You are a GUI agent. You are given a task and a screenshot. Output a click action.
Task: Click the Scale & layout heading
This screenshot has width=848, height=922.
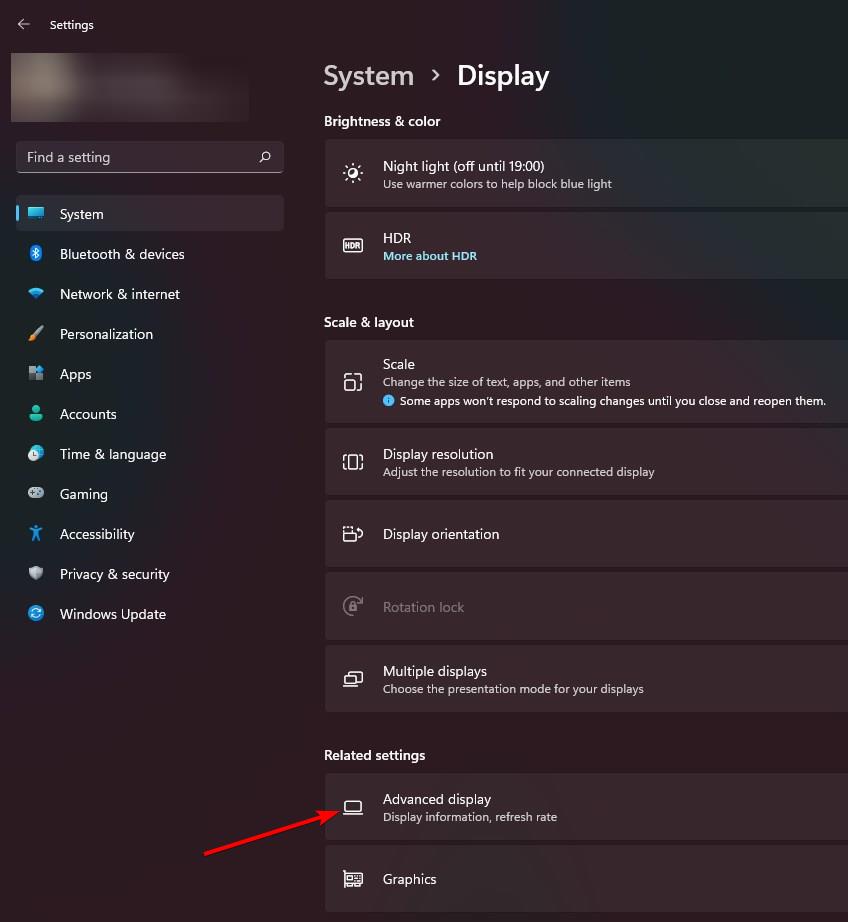369,322
